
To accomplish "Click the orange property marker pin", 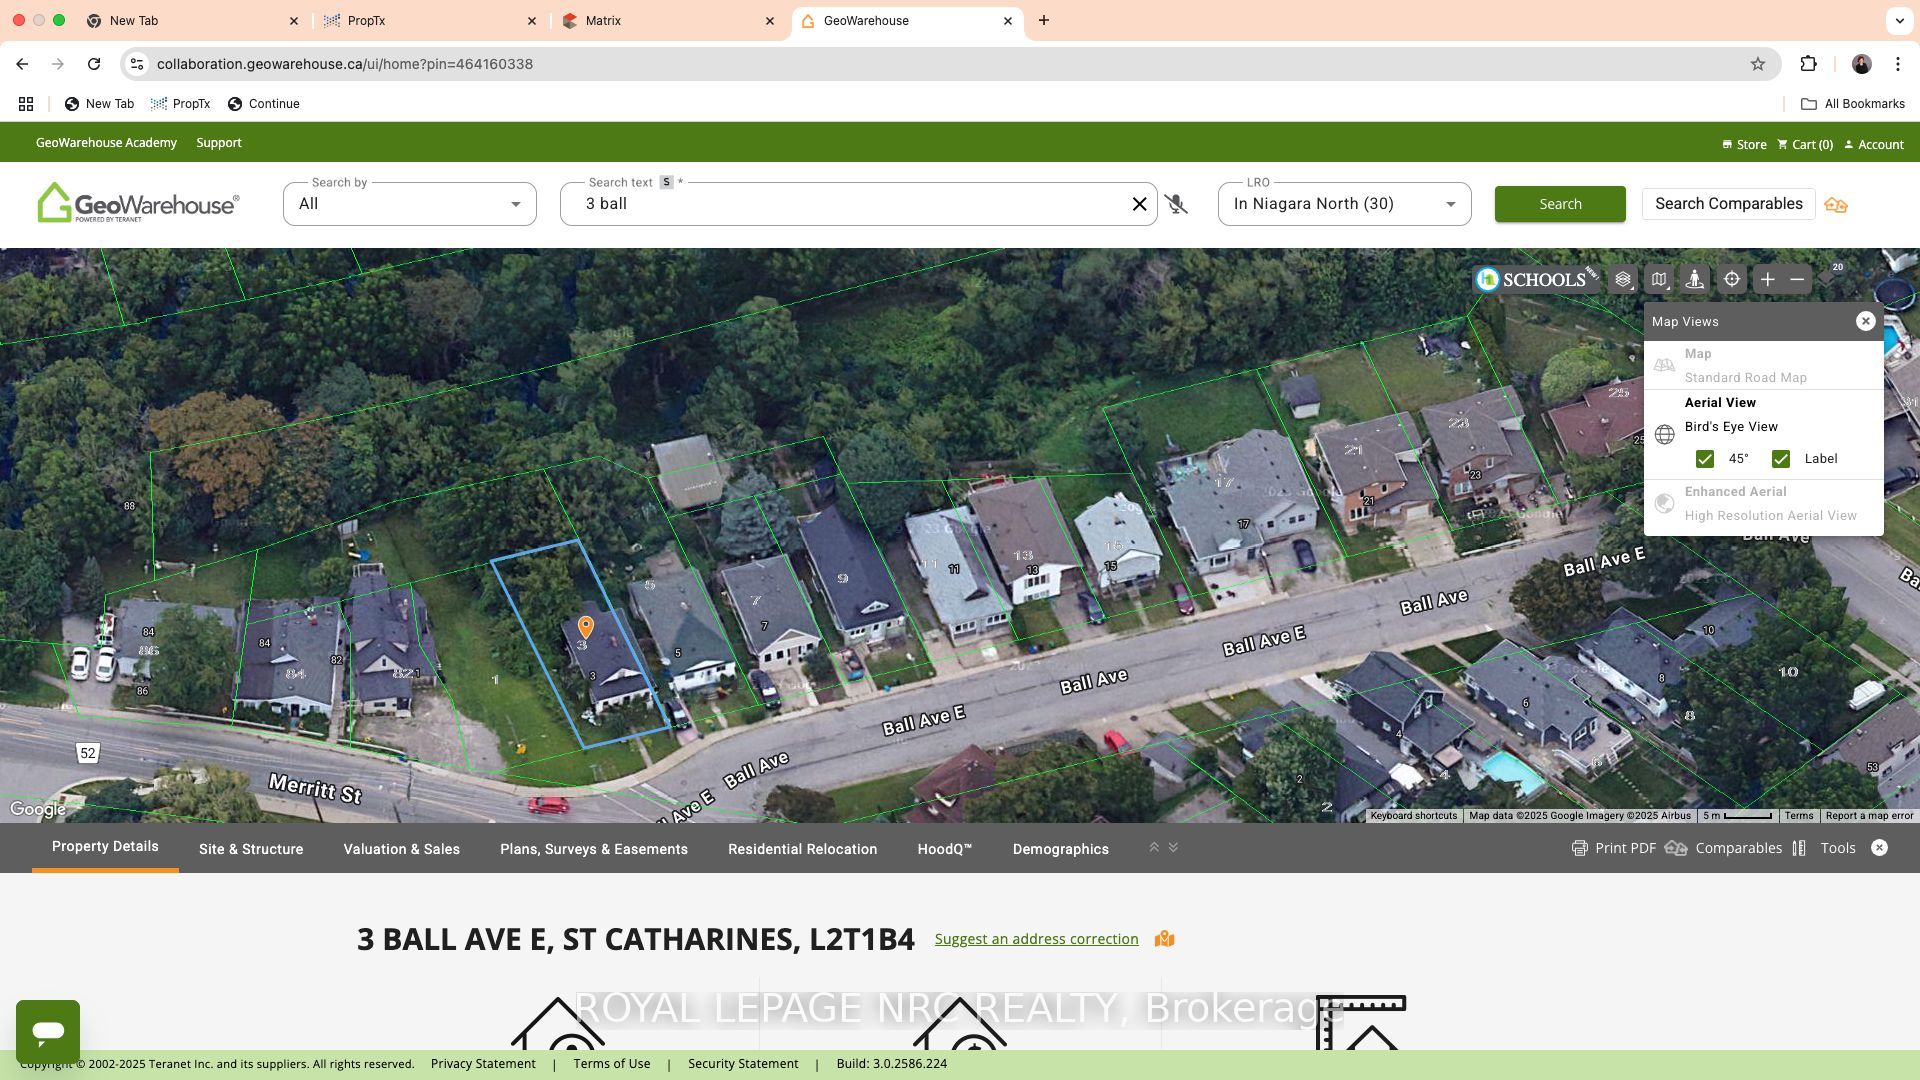I will click(586, 627).
